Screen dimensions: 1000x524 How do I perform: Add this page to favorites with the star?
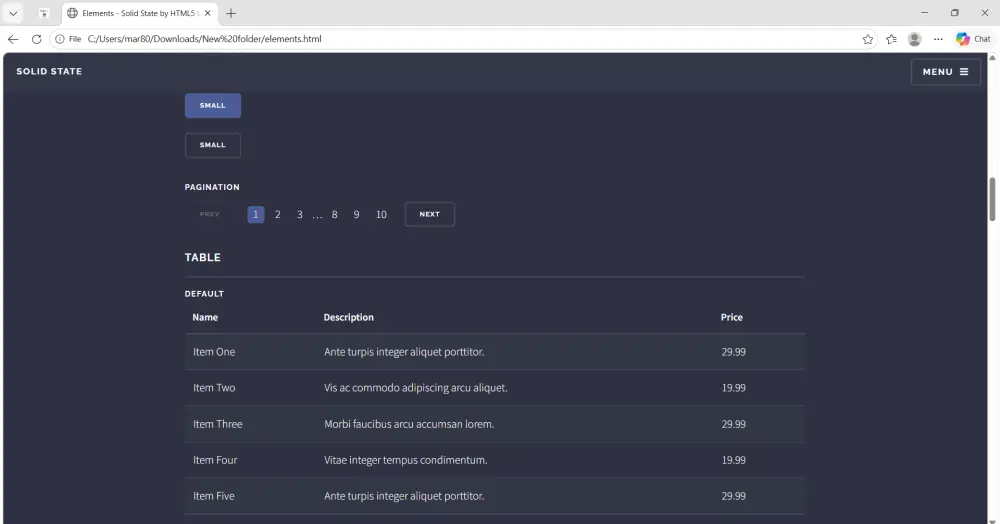point(867,39)
